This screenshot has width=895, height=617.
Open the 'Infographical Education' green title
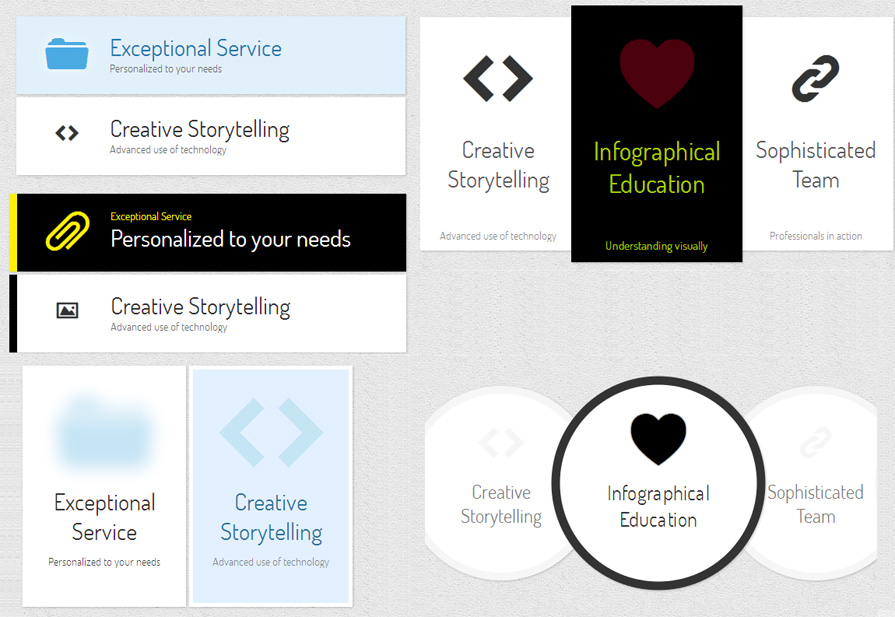coord(656,168)
